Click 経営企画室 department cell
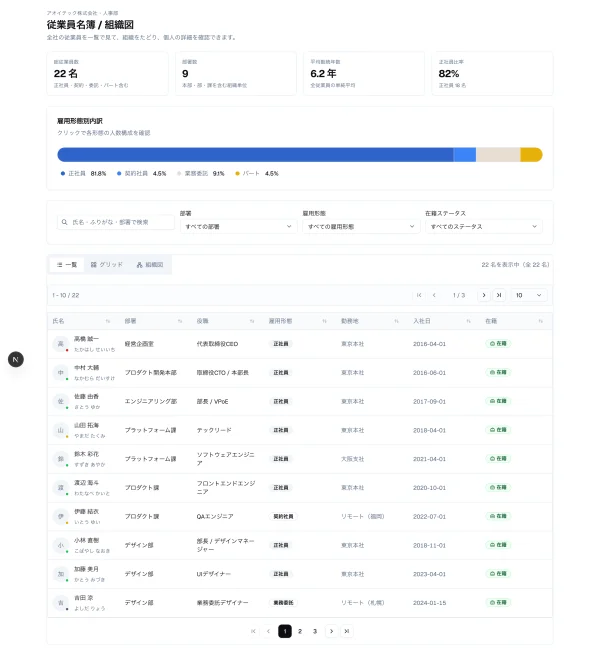This screenshot has height=655, width=600. [x=139, y=344]
